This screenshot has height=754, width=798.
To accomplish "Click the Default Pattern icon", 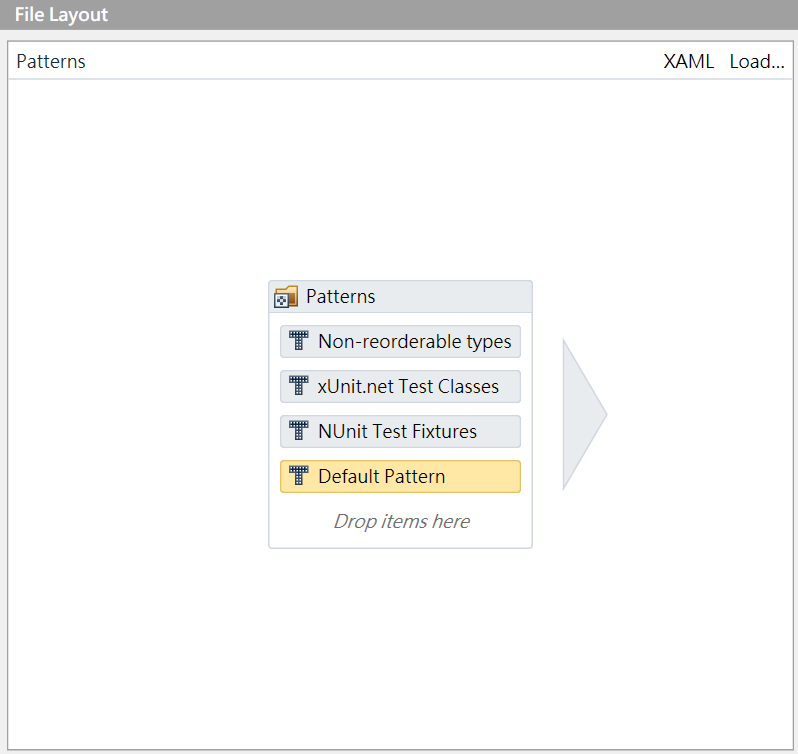I will 298,476.
